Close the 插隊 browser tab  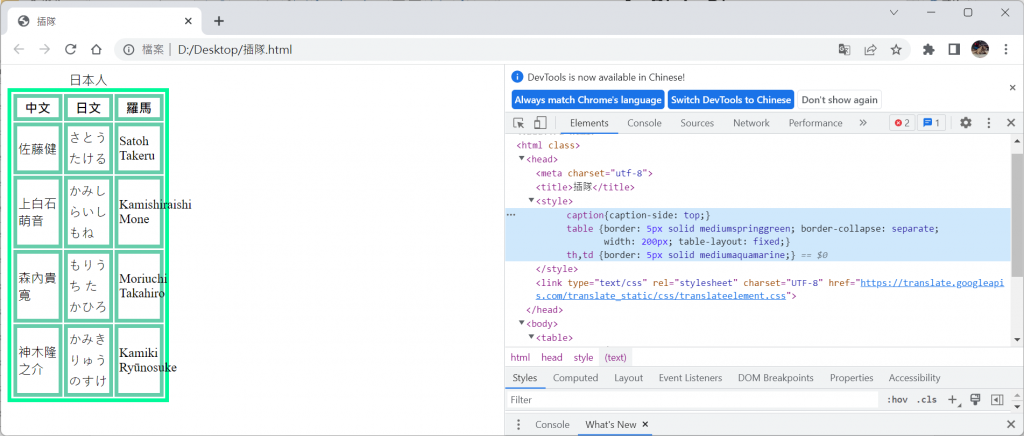click(188, 21)
